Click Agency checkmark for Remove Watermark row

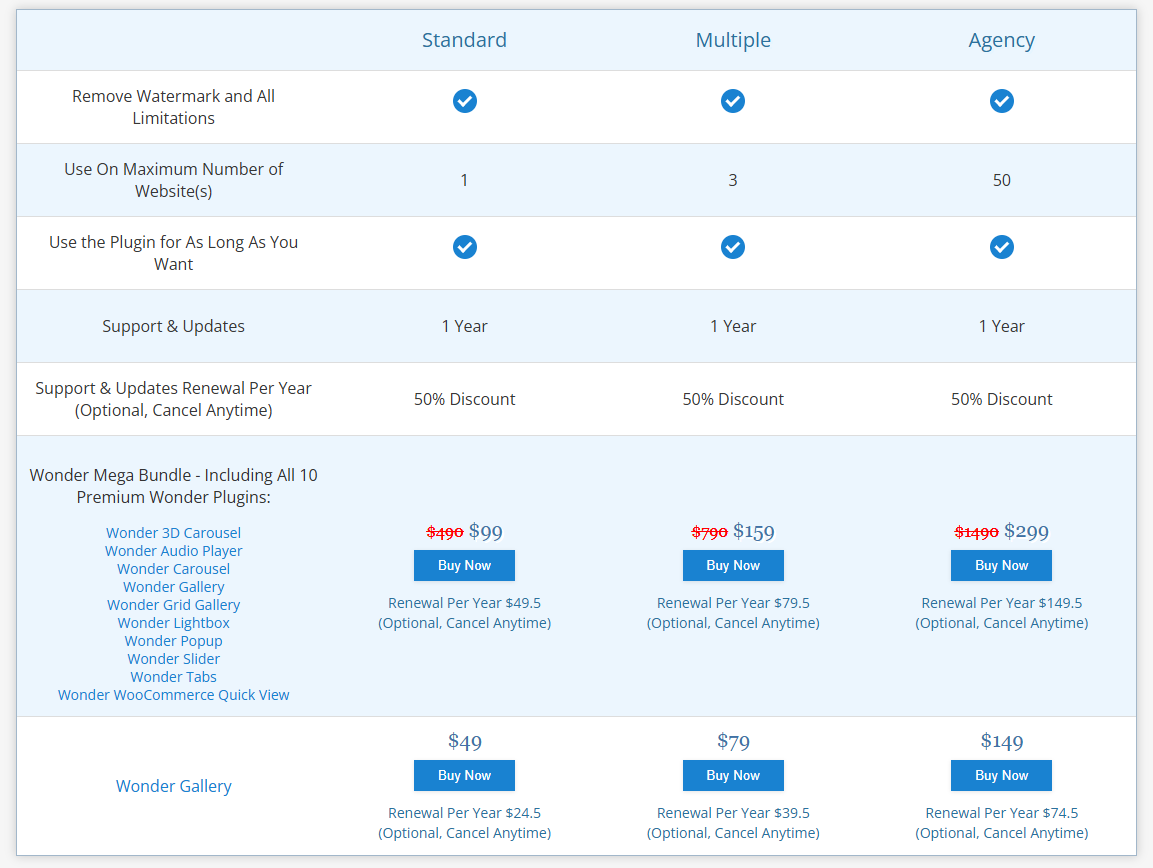pyautogui.click(x=1002, y=101)
